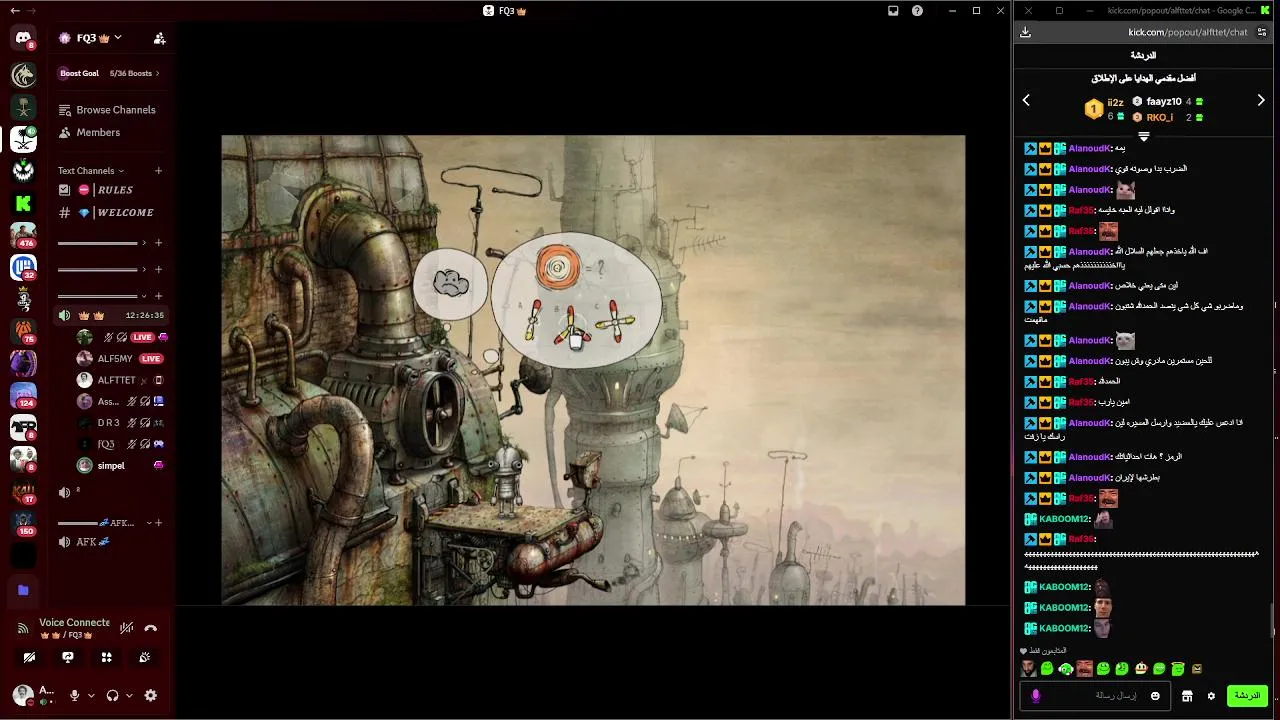
Task: Click the Discord back navigation arrow
Action: pyautogui.click(x=14, y=11)
